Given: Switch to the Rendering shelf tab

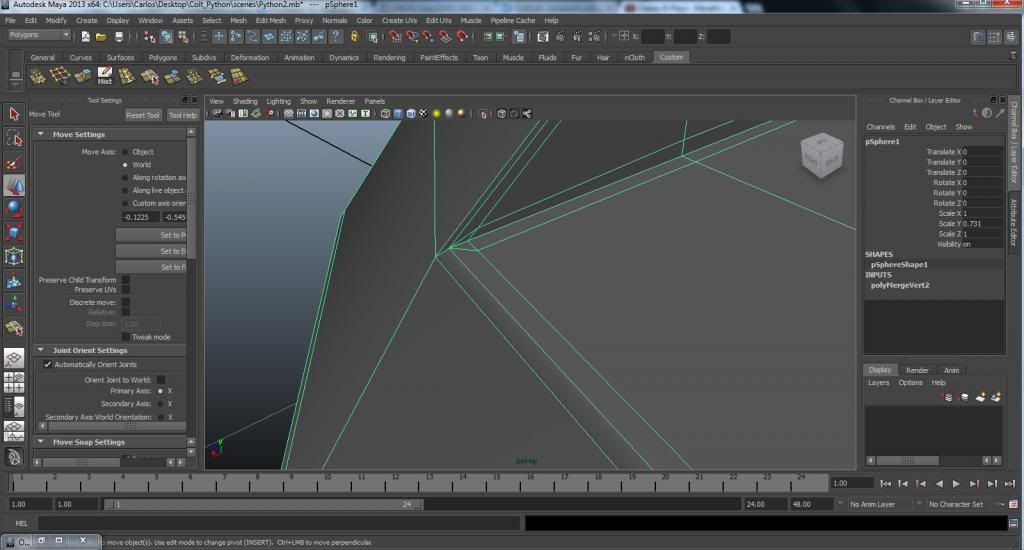Looking at the screenshot, I should (x=389, y=58).
